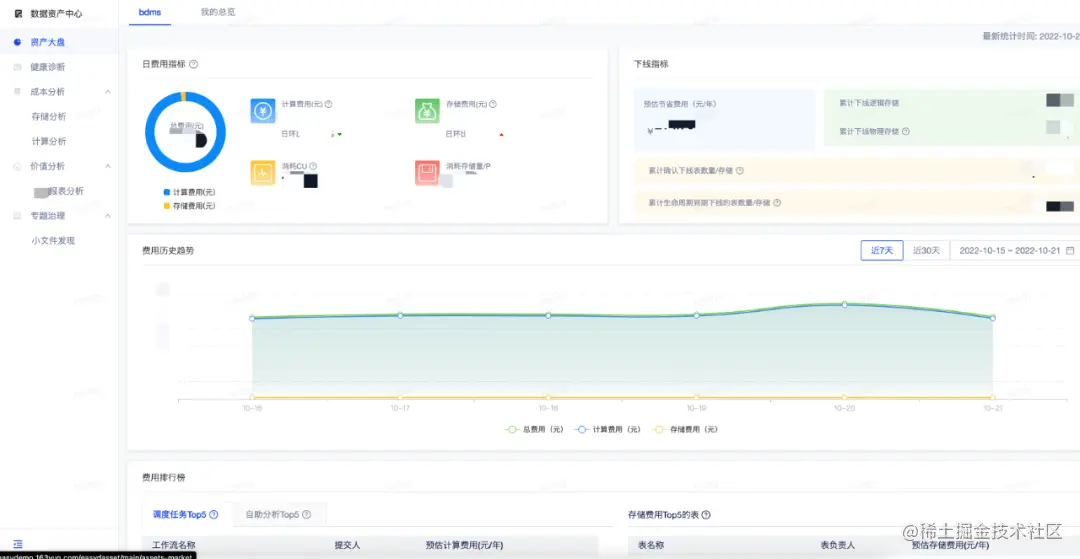Click the 工作流名称 column header
The width and height of the screenshot is (1080, 559).
(x=175, y=545)
